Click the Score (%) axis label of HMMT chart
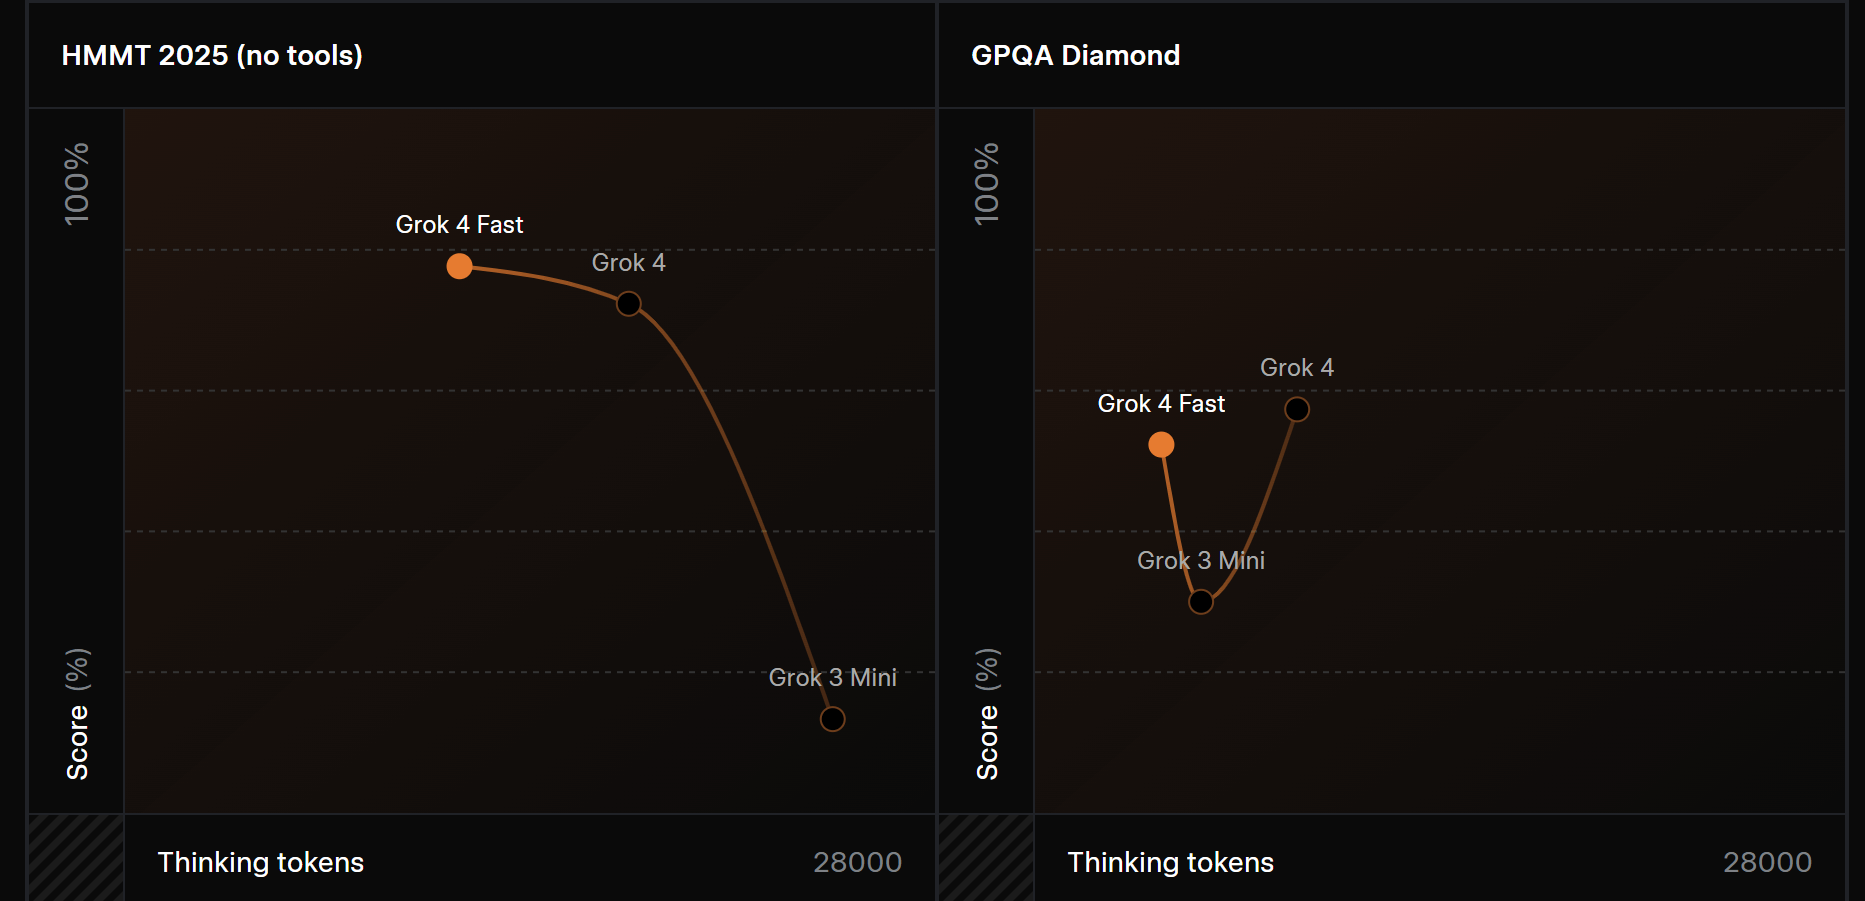The width and height of the screenshot is (1865, 901). coord(77,714)
